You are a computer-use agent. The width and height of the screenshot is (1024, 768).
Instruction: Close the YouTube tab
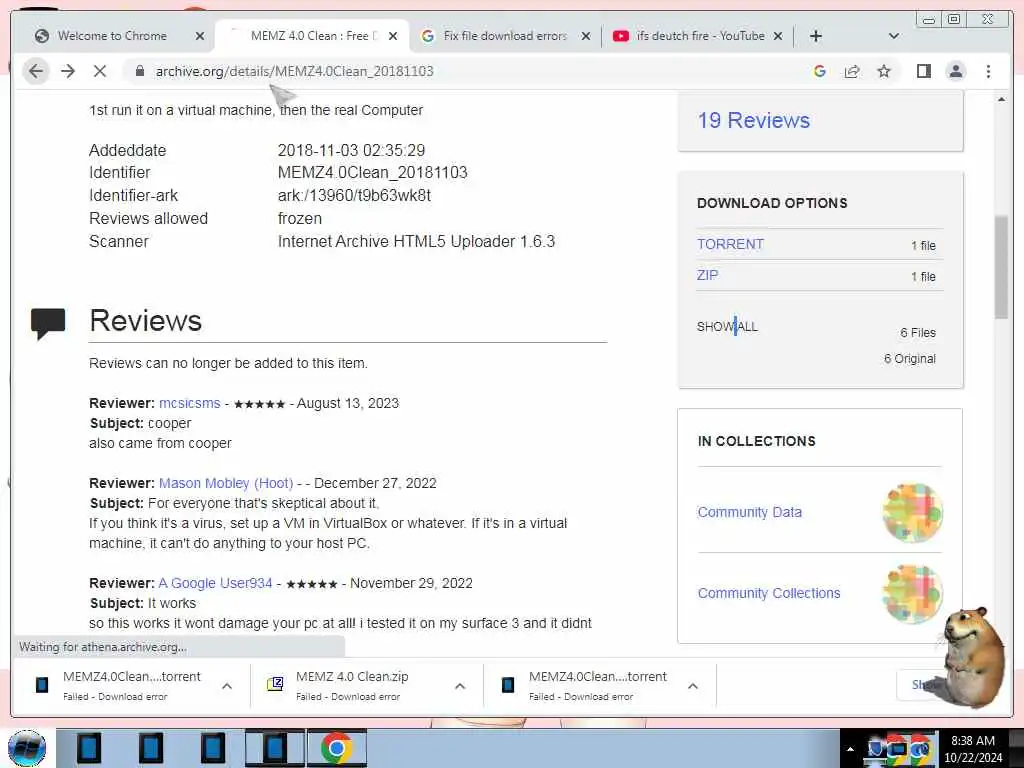[x=778, y=37]
